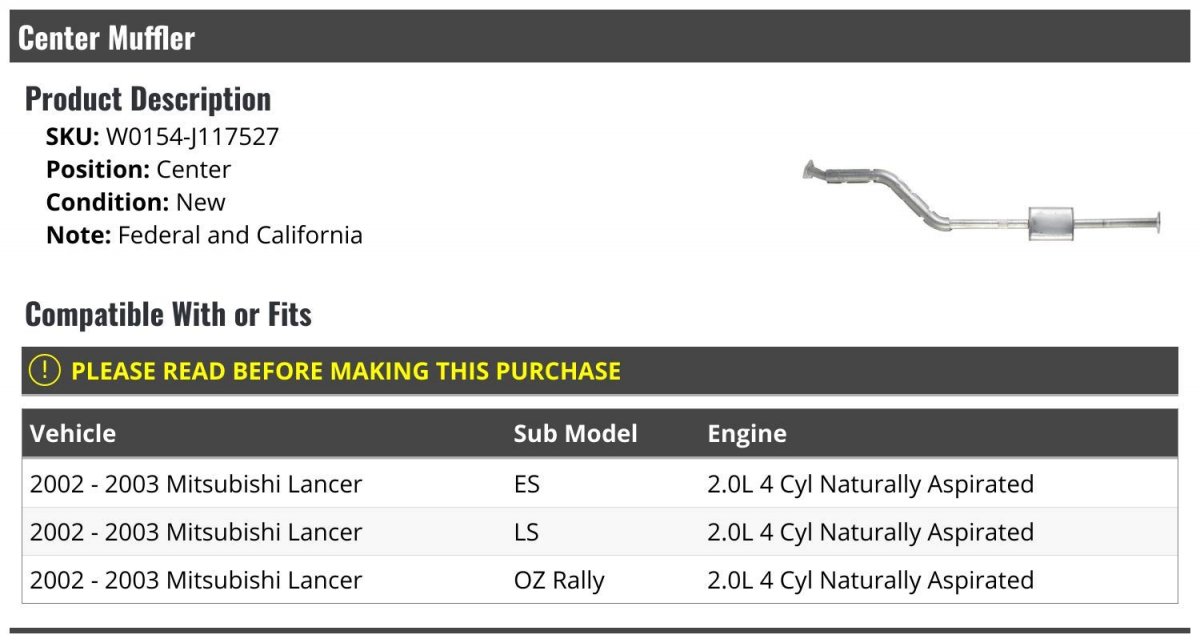
Task: Click the engine cell in the ES row
Action: coord(870,484)
